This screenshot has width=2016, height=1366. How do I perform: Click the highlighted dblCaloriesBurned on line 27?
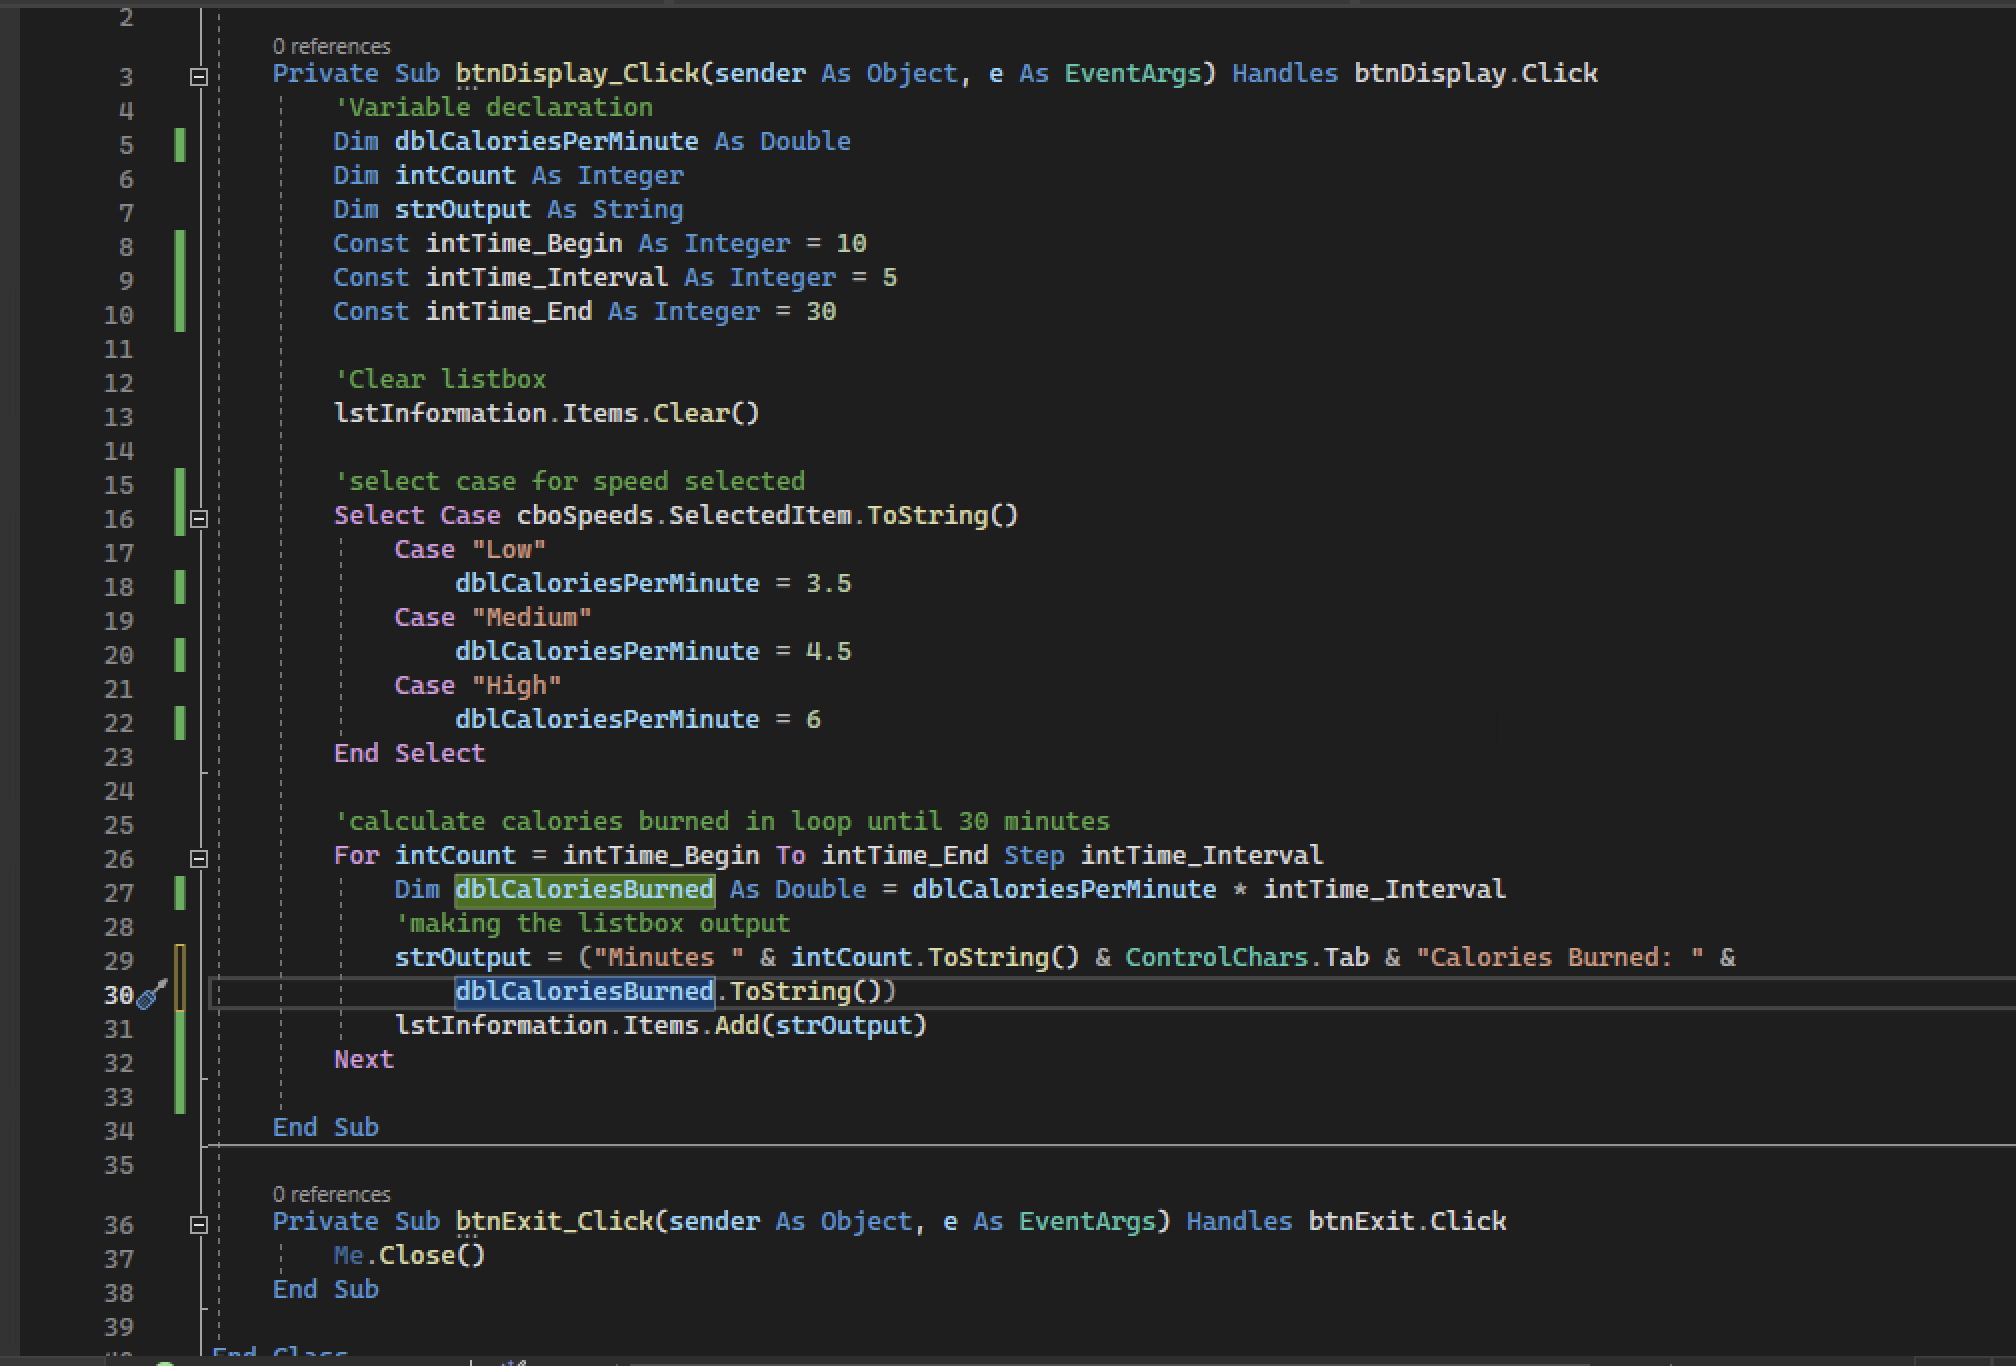(x=584, y=889)
